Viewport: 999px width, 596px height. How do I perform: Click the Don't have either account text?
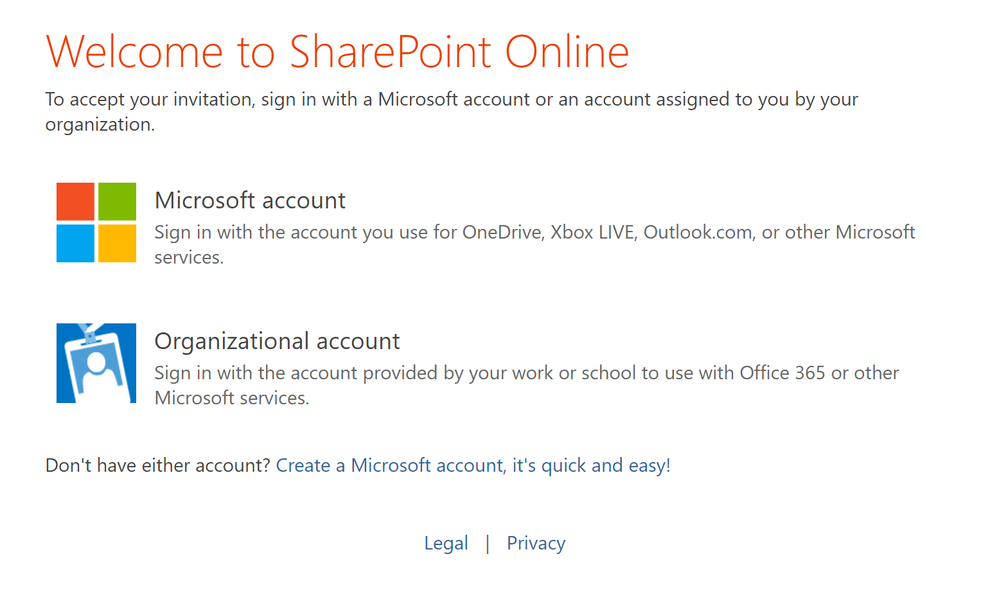[158, 465]
